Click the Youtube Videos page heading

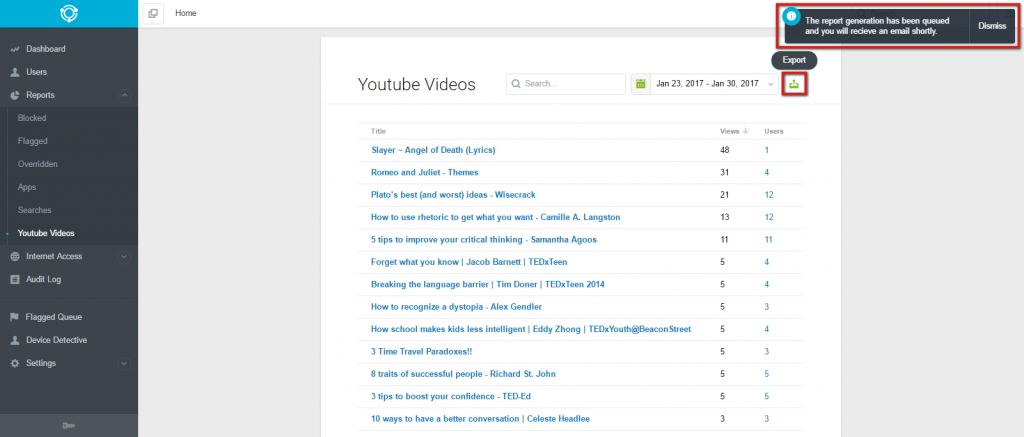417,84
